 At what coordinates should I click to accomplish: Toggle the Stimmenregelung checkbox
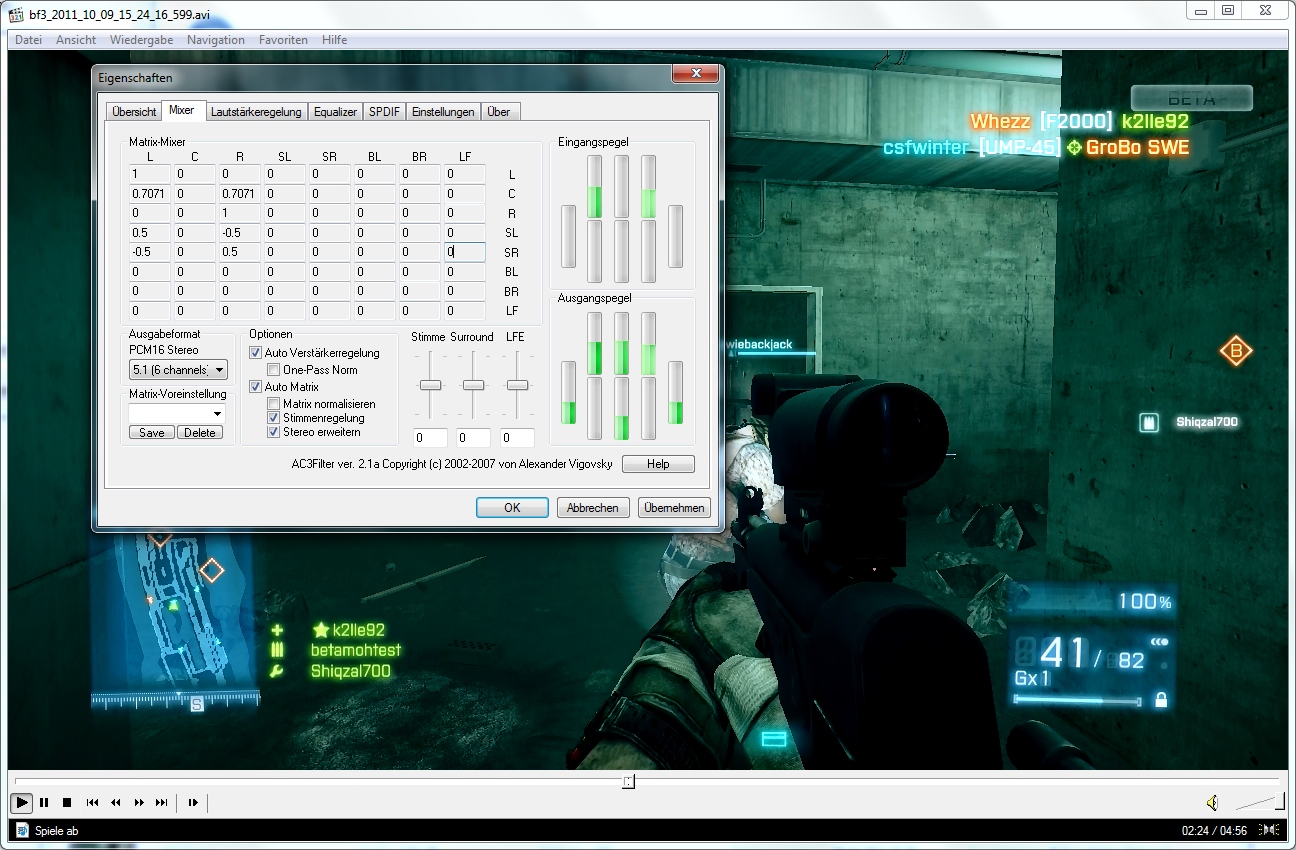coord(273,417)
